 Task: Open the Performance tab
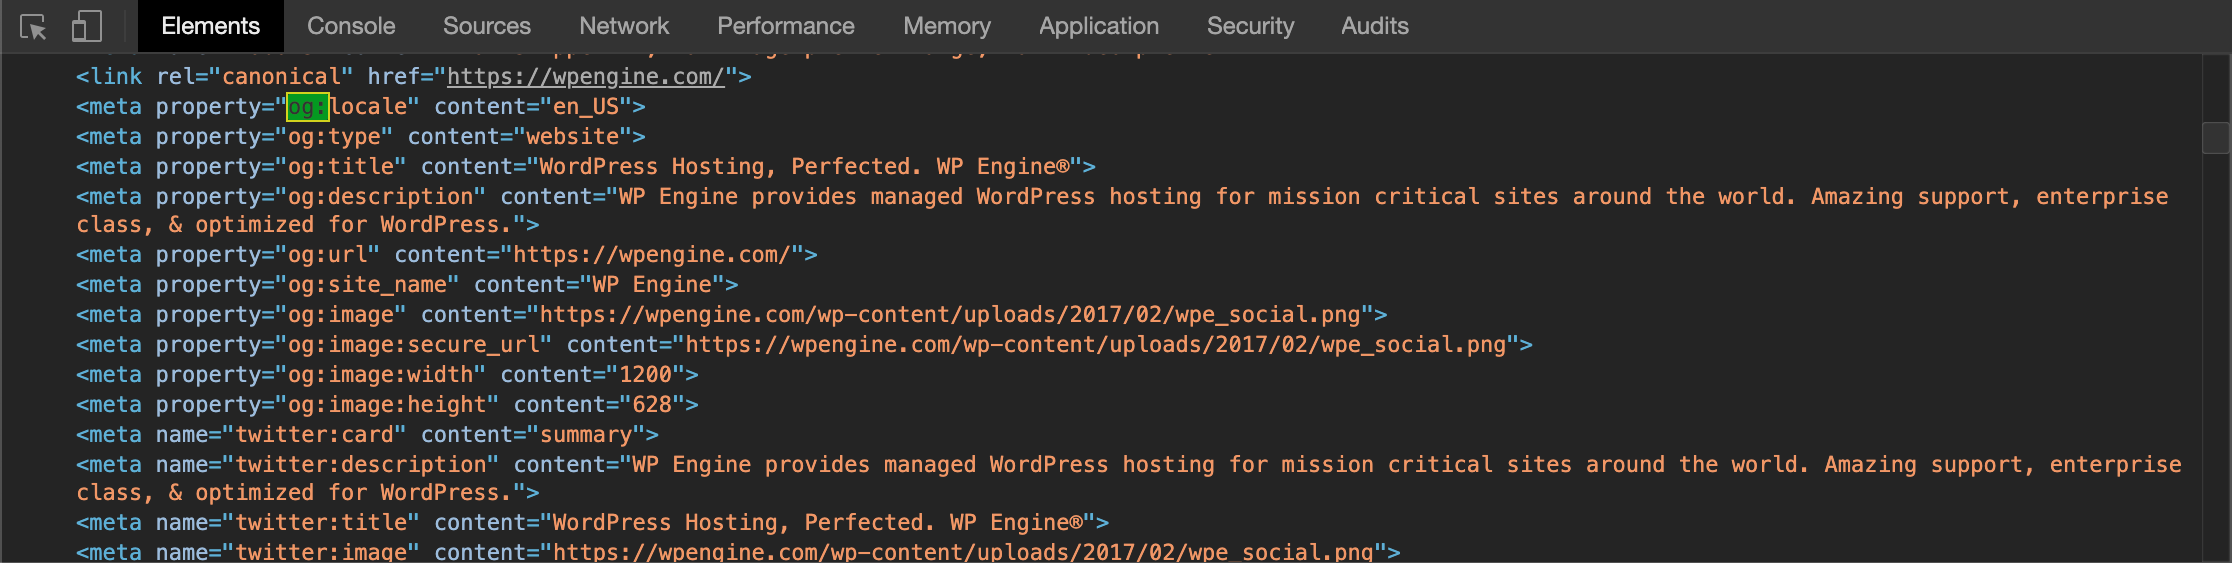click(786, 26)
